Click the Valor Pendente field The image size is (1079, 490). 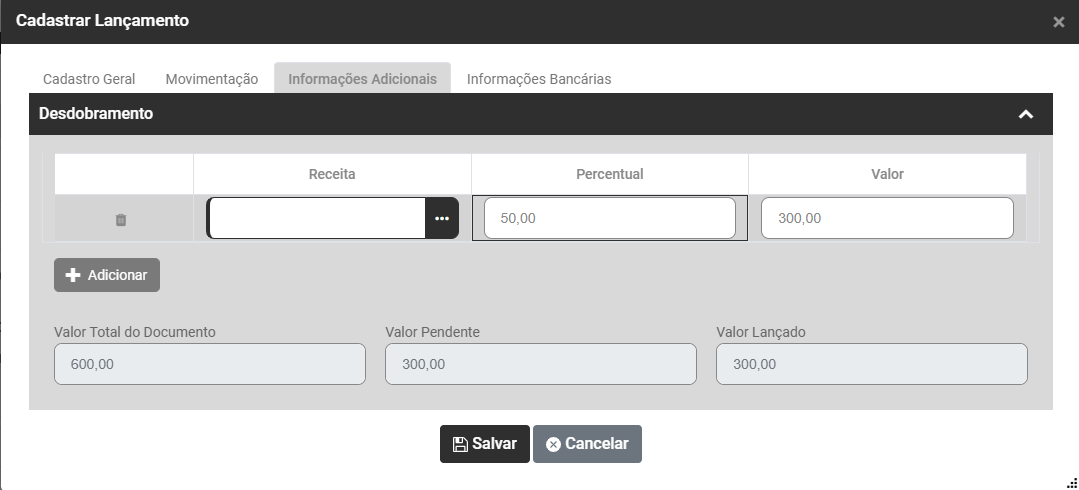pyautogui.click(x=540, y=365)
